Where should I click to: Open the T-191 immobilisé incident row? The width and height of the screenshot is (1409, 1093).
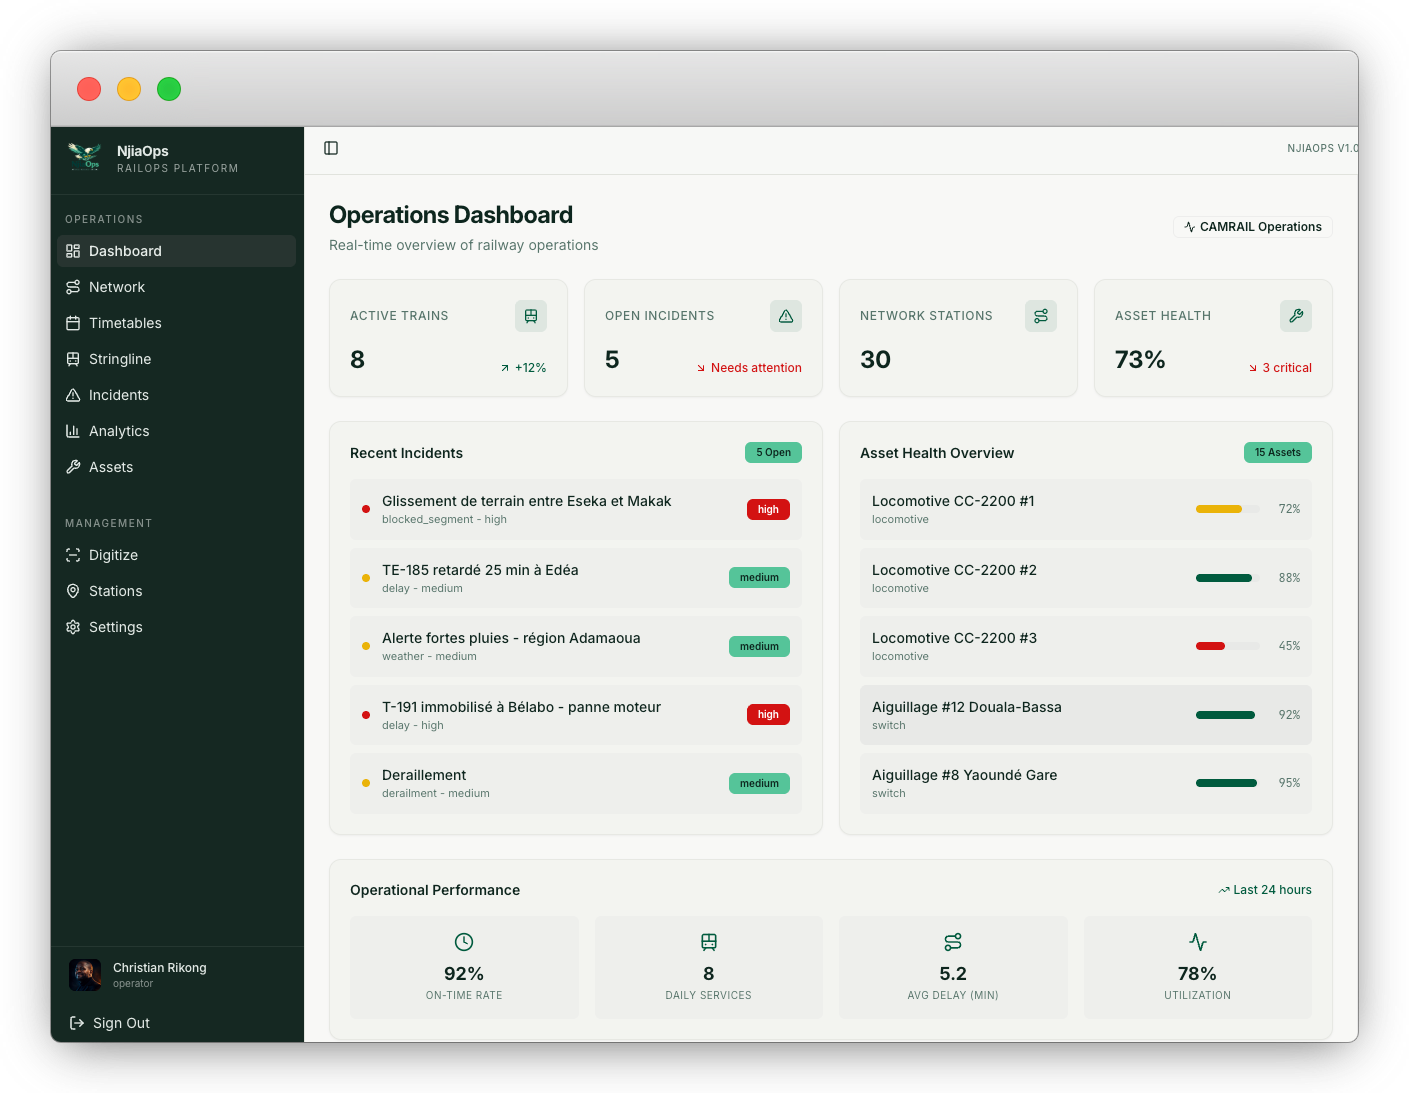576,715
